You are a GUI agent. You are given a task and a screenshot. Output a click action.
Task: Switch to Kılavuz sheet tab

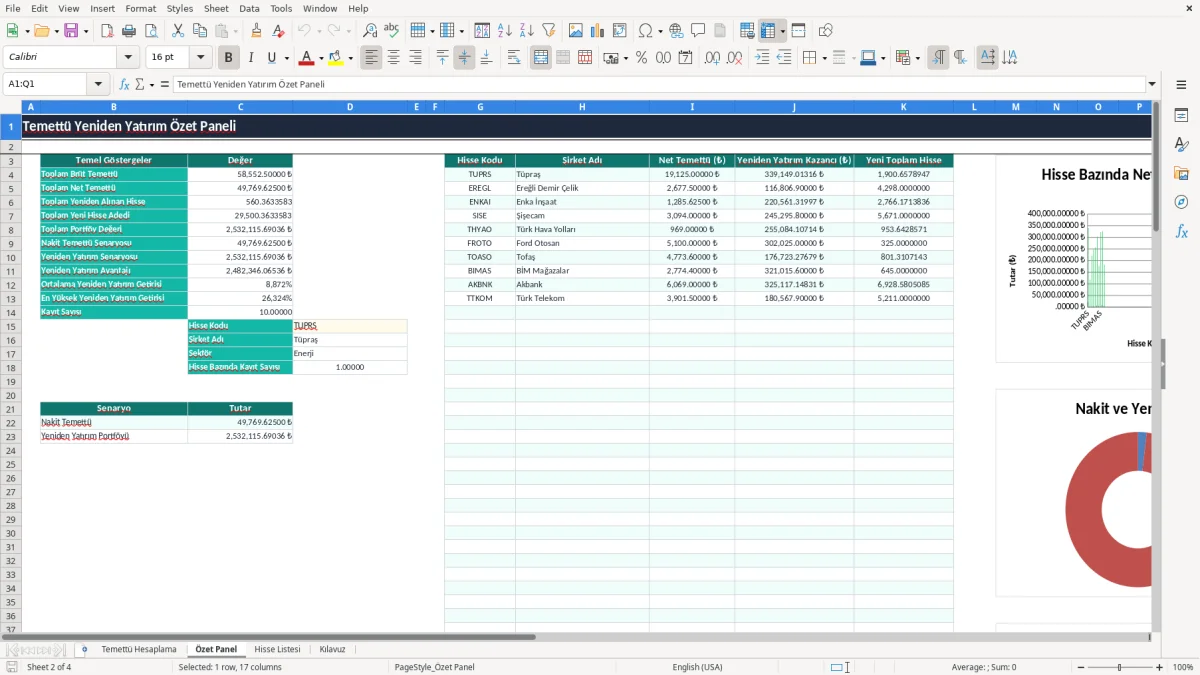(x=332, y=649)
